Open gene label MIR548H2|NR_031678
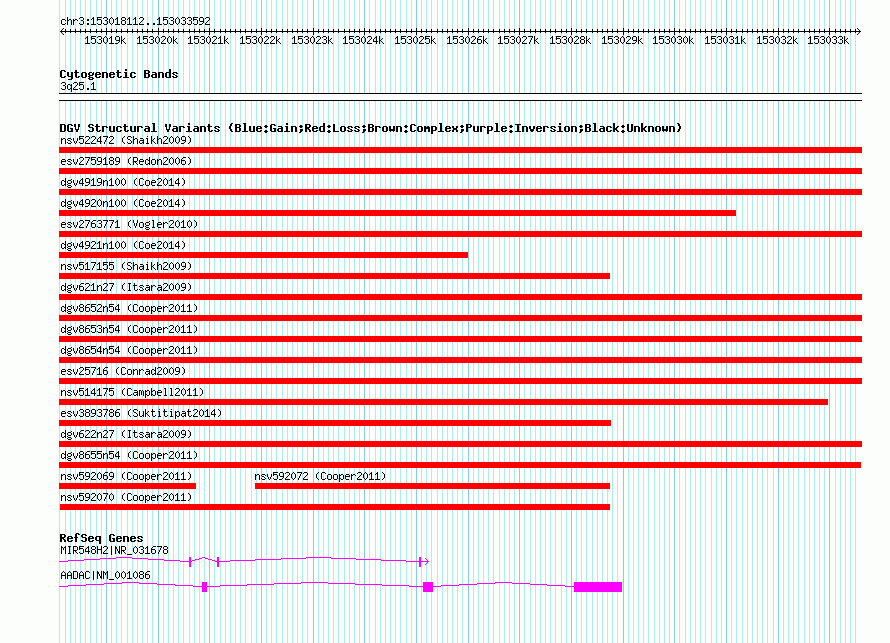 tap(114, 550)
